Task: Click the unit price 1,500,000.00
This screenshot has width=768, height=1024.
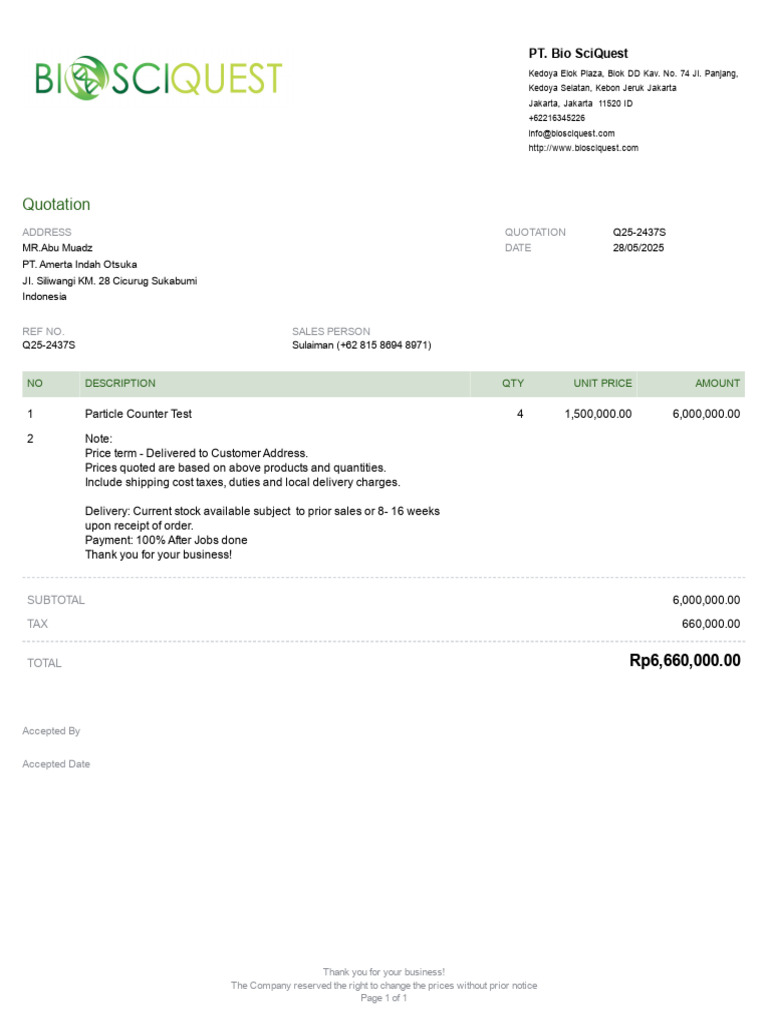Action: click(x=598, y=414)
